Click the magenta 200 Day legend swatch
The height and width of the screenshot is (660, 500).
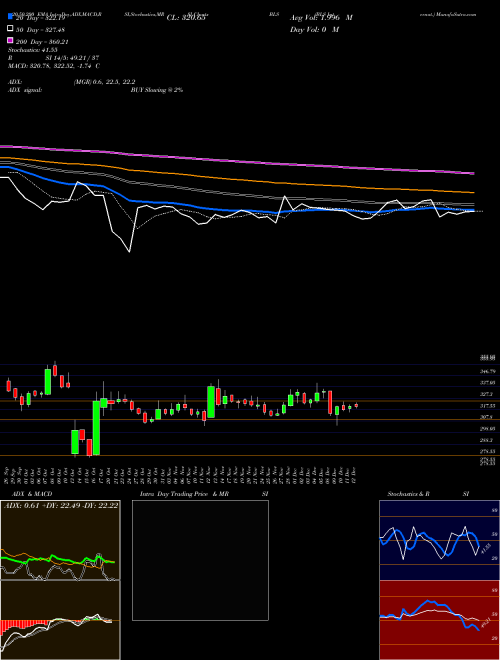click(x=10, y=41)
